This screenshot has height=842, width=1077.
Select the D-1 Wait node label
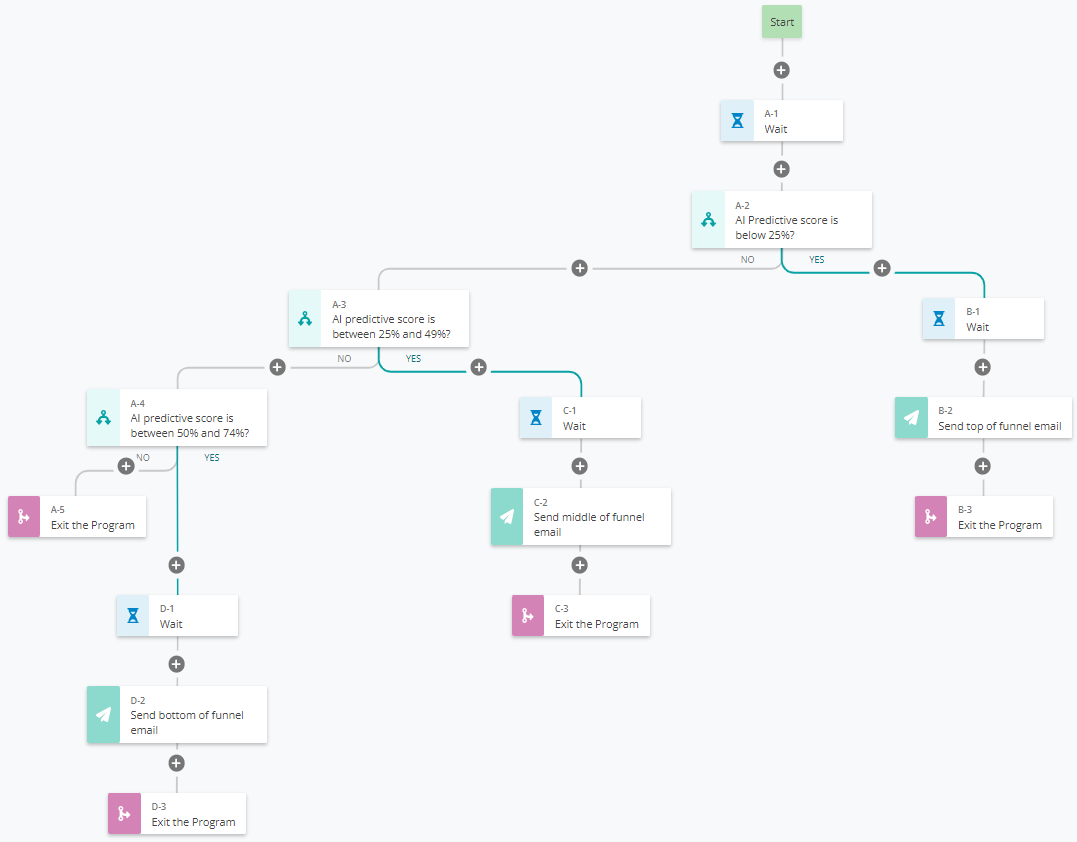(171, 624)
